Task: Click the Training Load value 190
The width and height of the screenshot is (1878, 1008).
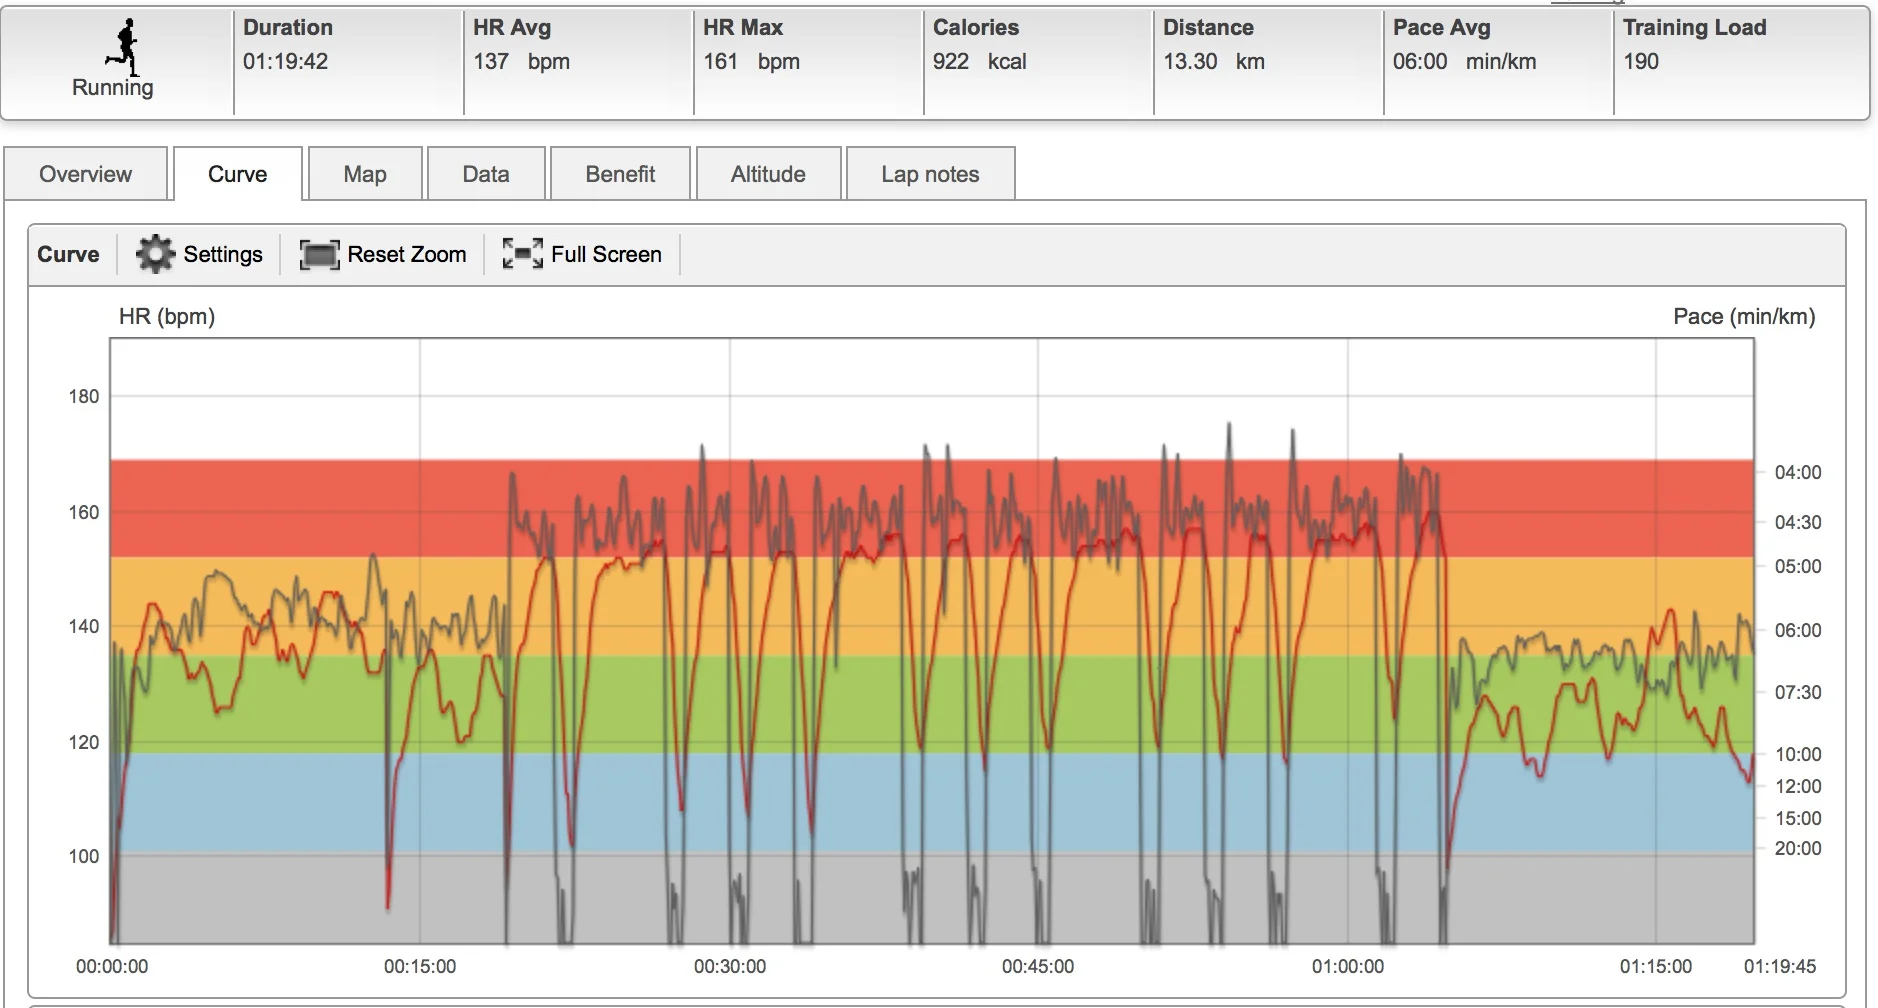Action: (x=1641, y=61)
